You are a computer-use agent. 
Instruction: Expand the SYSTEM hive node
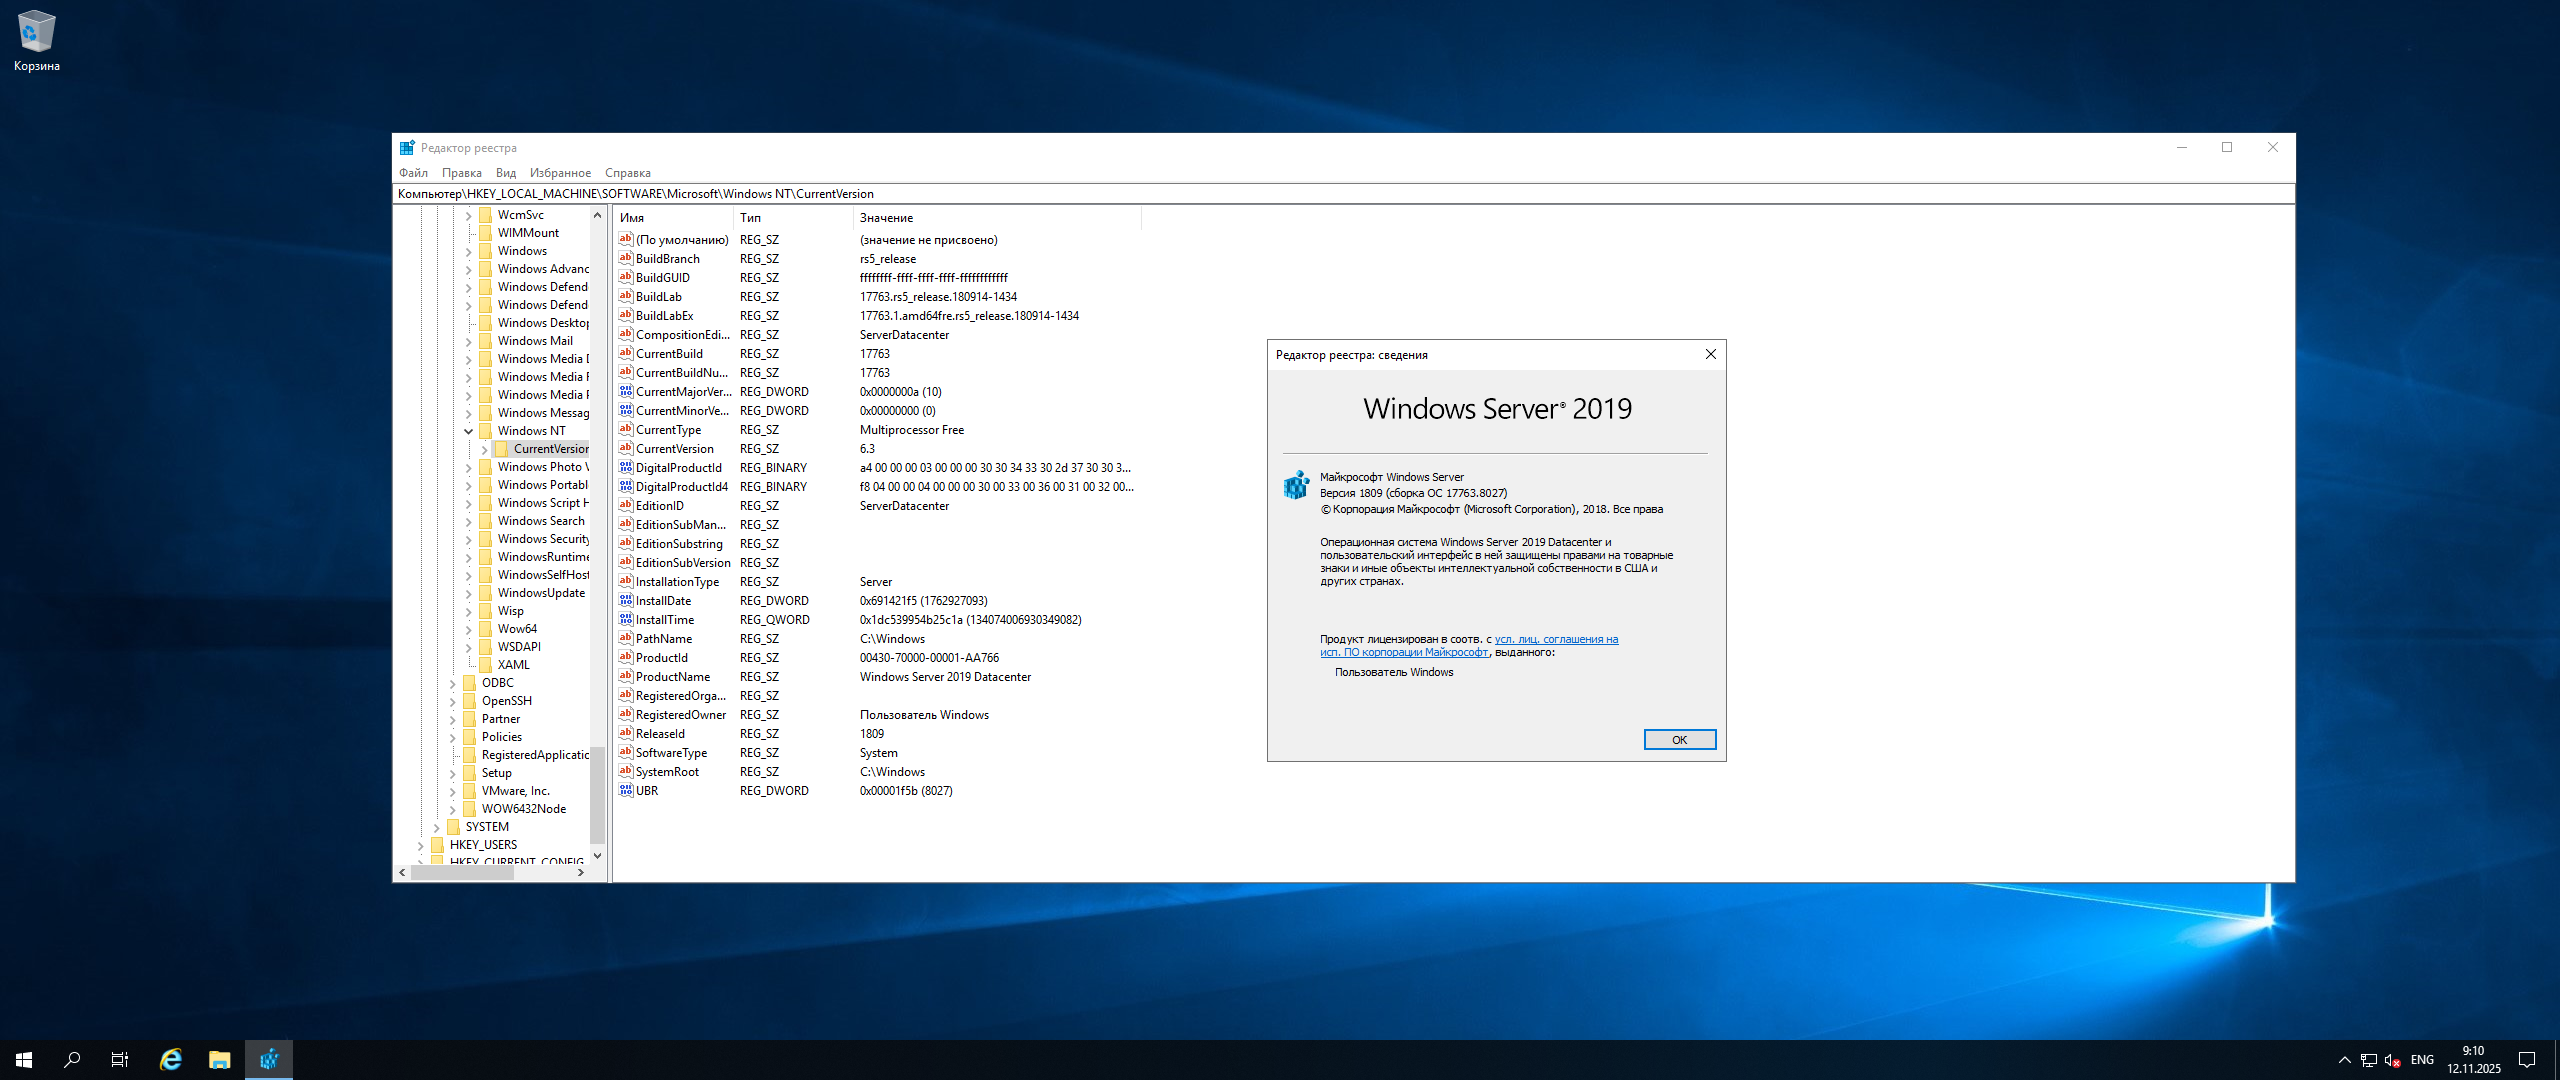(436, 827)
